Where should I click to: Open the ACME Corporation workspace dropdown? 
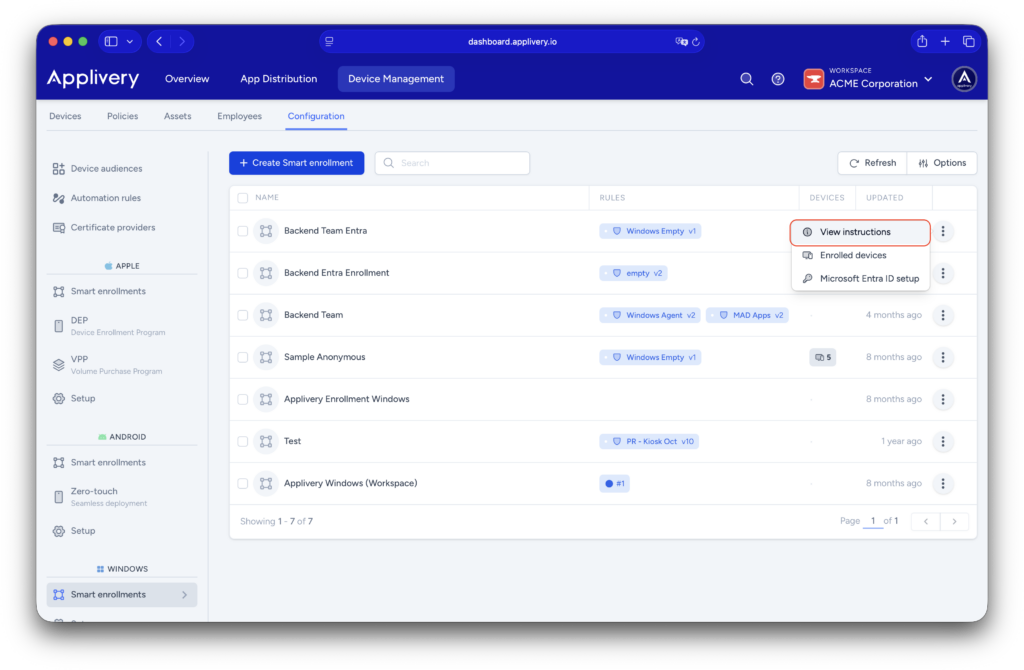point(869,79)
